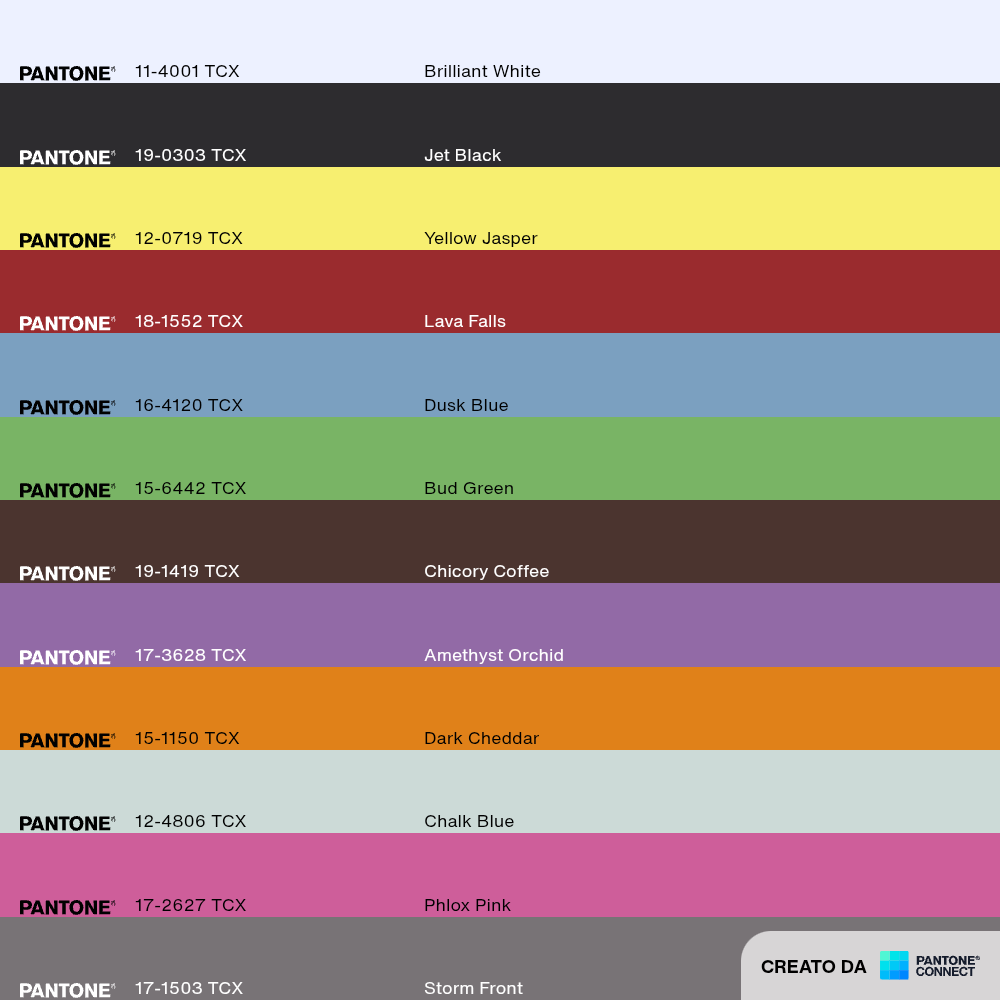Select the Amethyst Orchid purple swatch
The width and height of the screenshot is (1000, 1000).
click(500, 625)
